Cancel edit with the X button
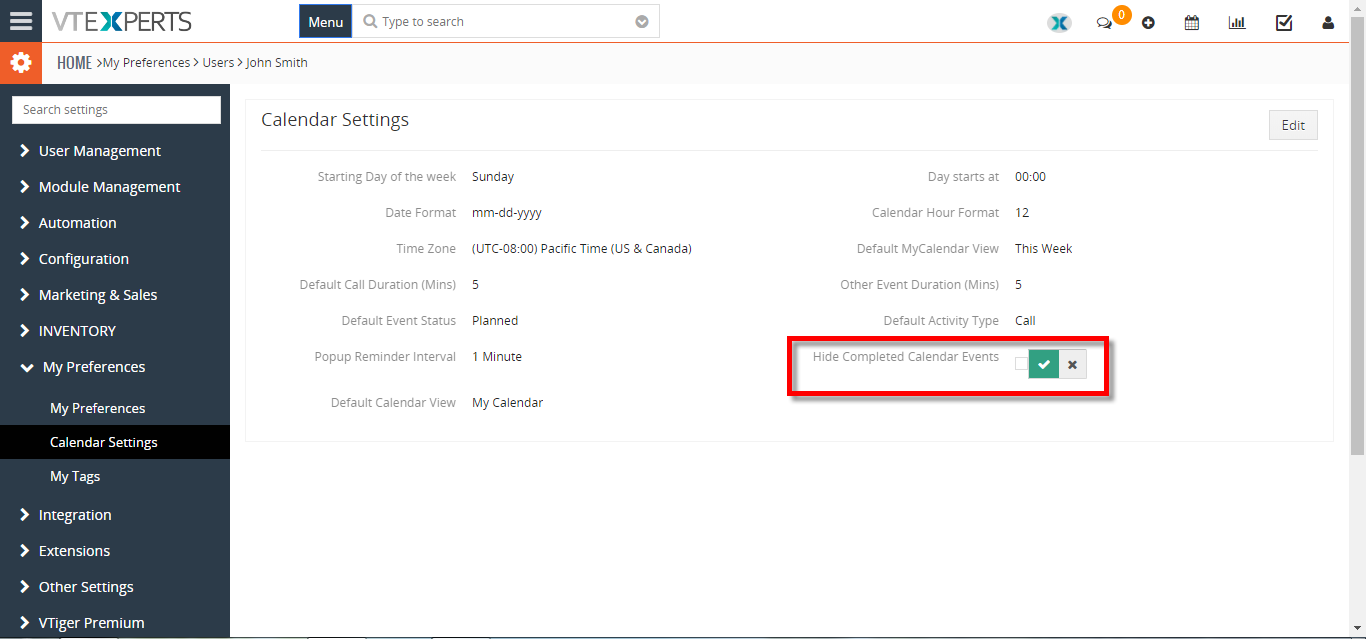 pos(1072,364)
